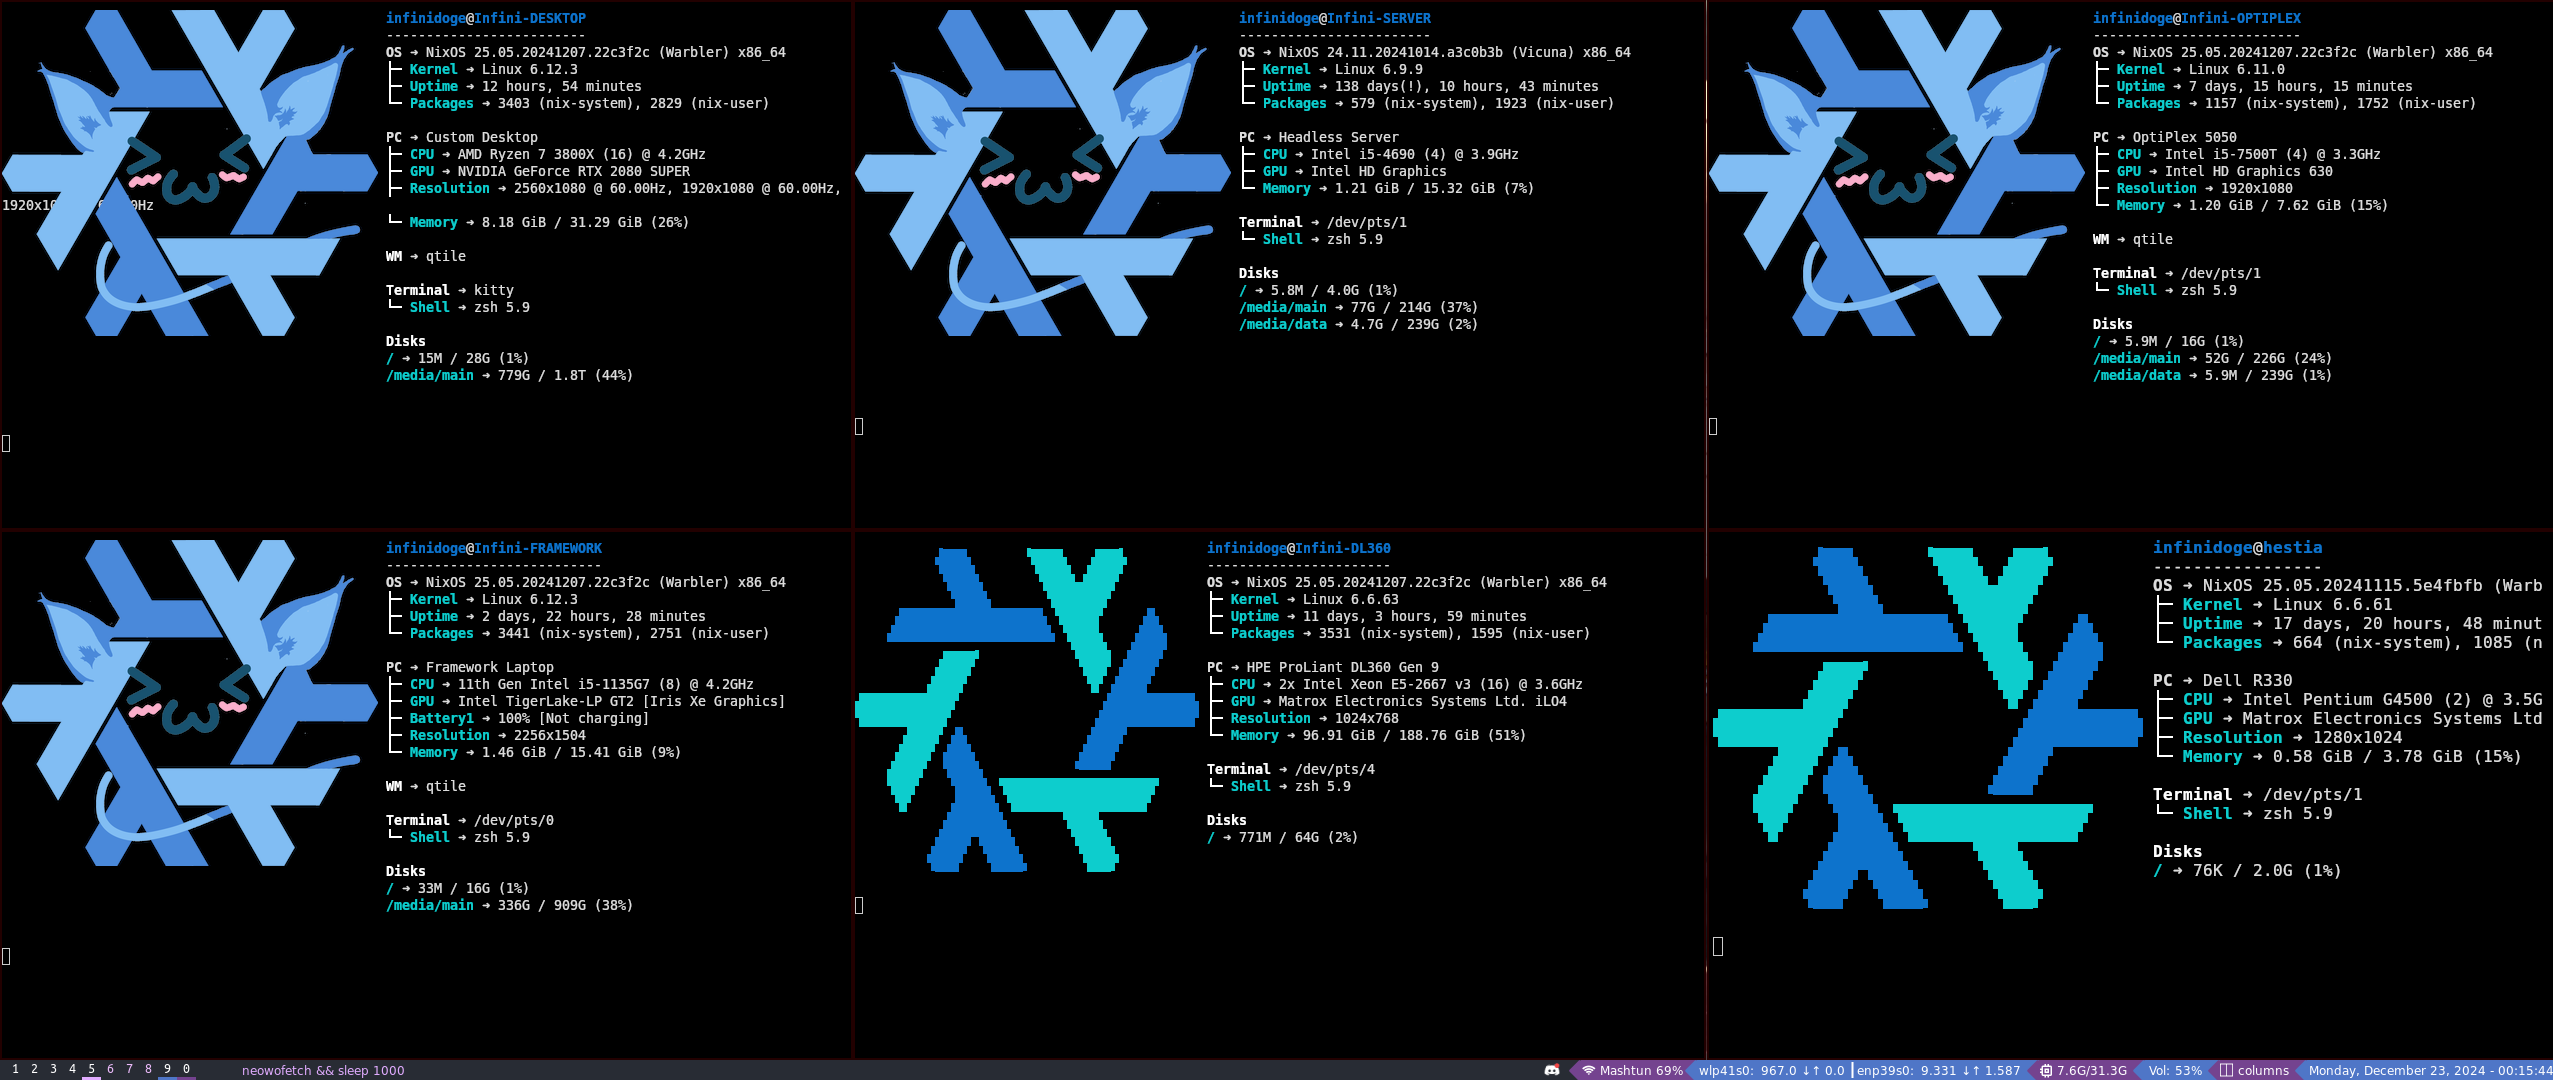The width and height of the screenshot is (2553, 1080).
Task: Click the 'columns' layout name label
Action: pos(2263,1070)
